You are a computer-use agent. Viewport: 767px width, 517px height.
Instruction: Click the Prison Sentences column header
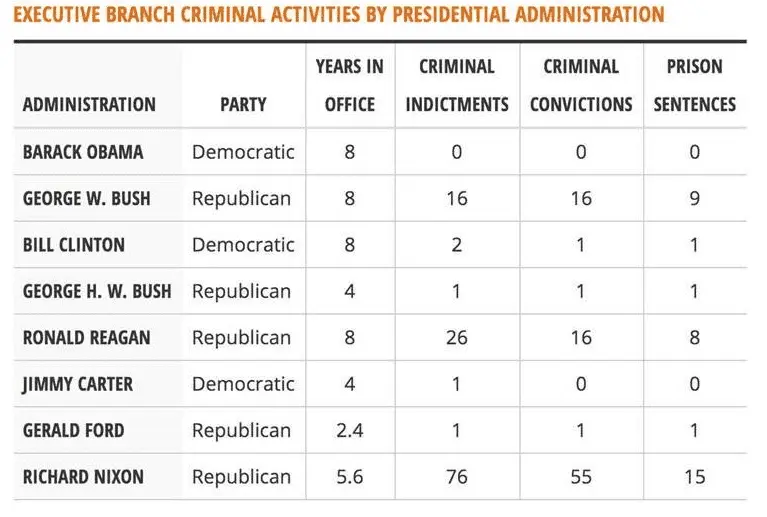[x=694, y=86]
